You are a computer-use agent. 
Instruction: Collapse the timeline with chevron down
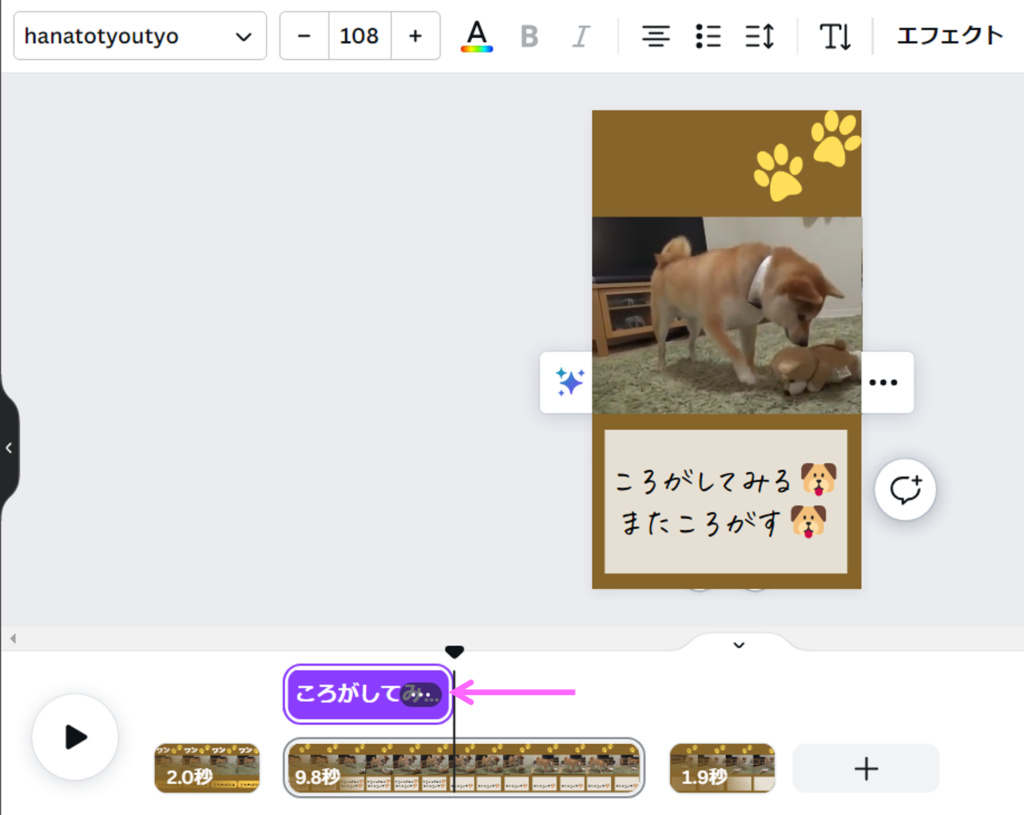[739, 645]
